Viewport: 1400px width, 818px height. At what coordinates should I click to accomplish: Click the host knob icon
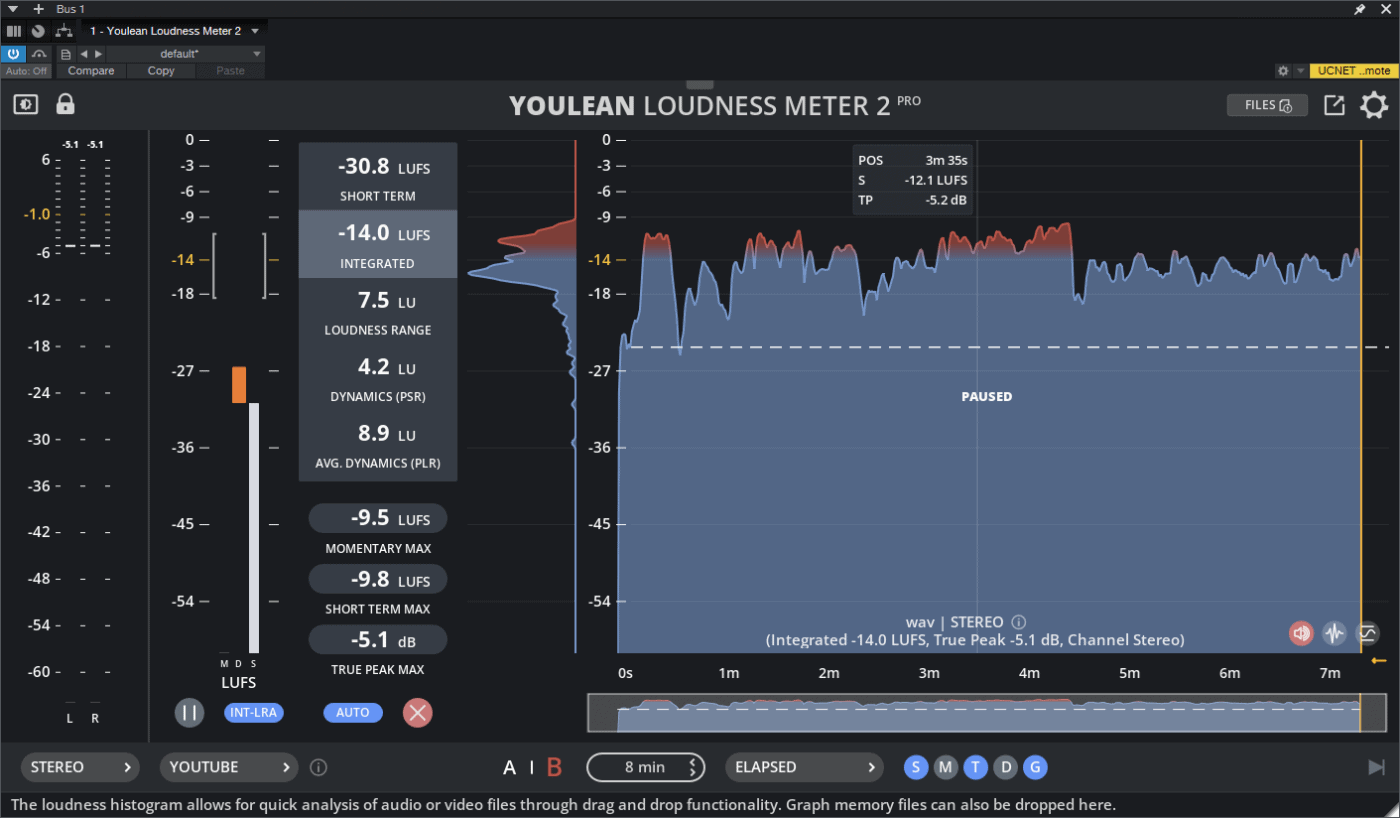(38, 31)
